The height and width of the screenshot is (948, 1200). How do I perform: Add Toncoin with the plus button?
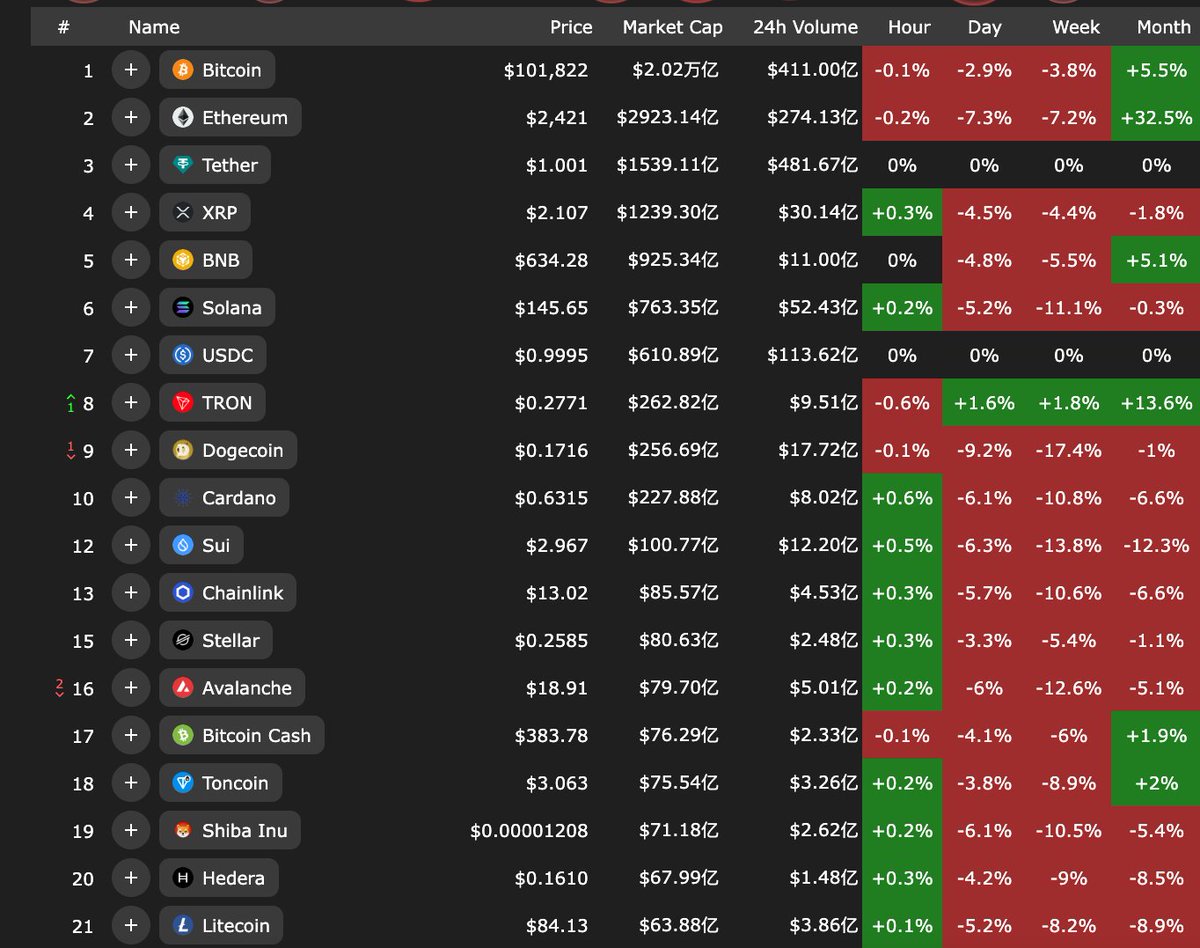pyautogui.click(x=130, y=783)
